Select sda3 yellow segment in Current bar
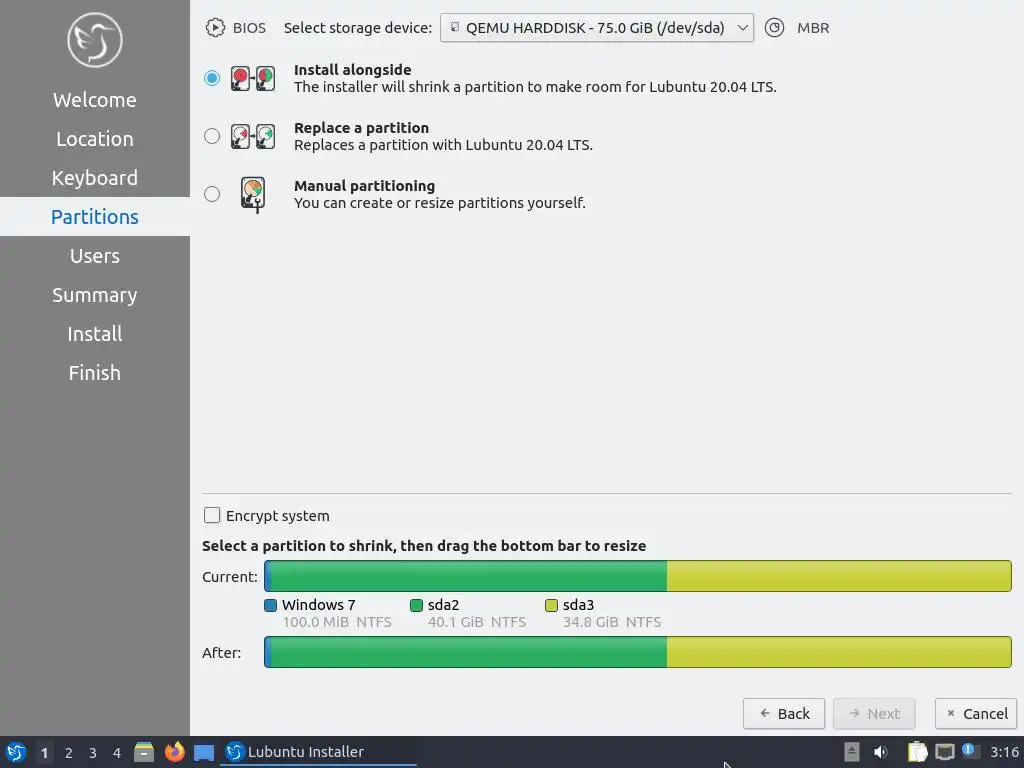The height and width of the screenshot is (768, 1024). (839, 576)
